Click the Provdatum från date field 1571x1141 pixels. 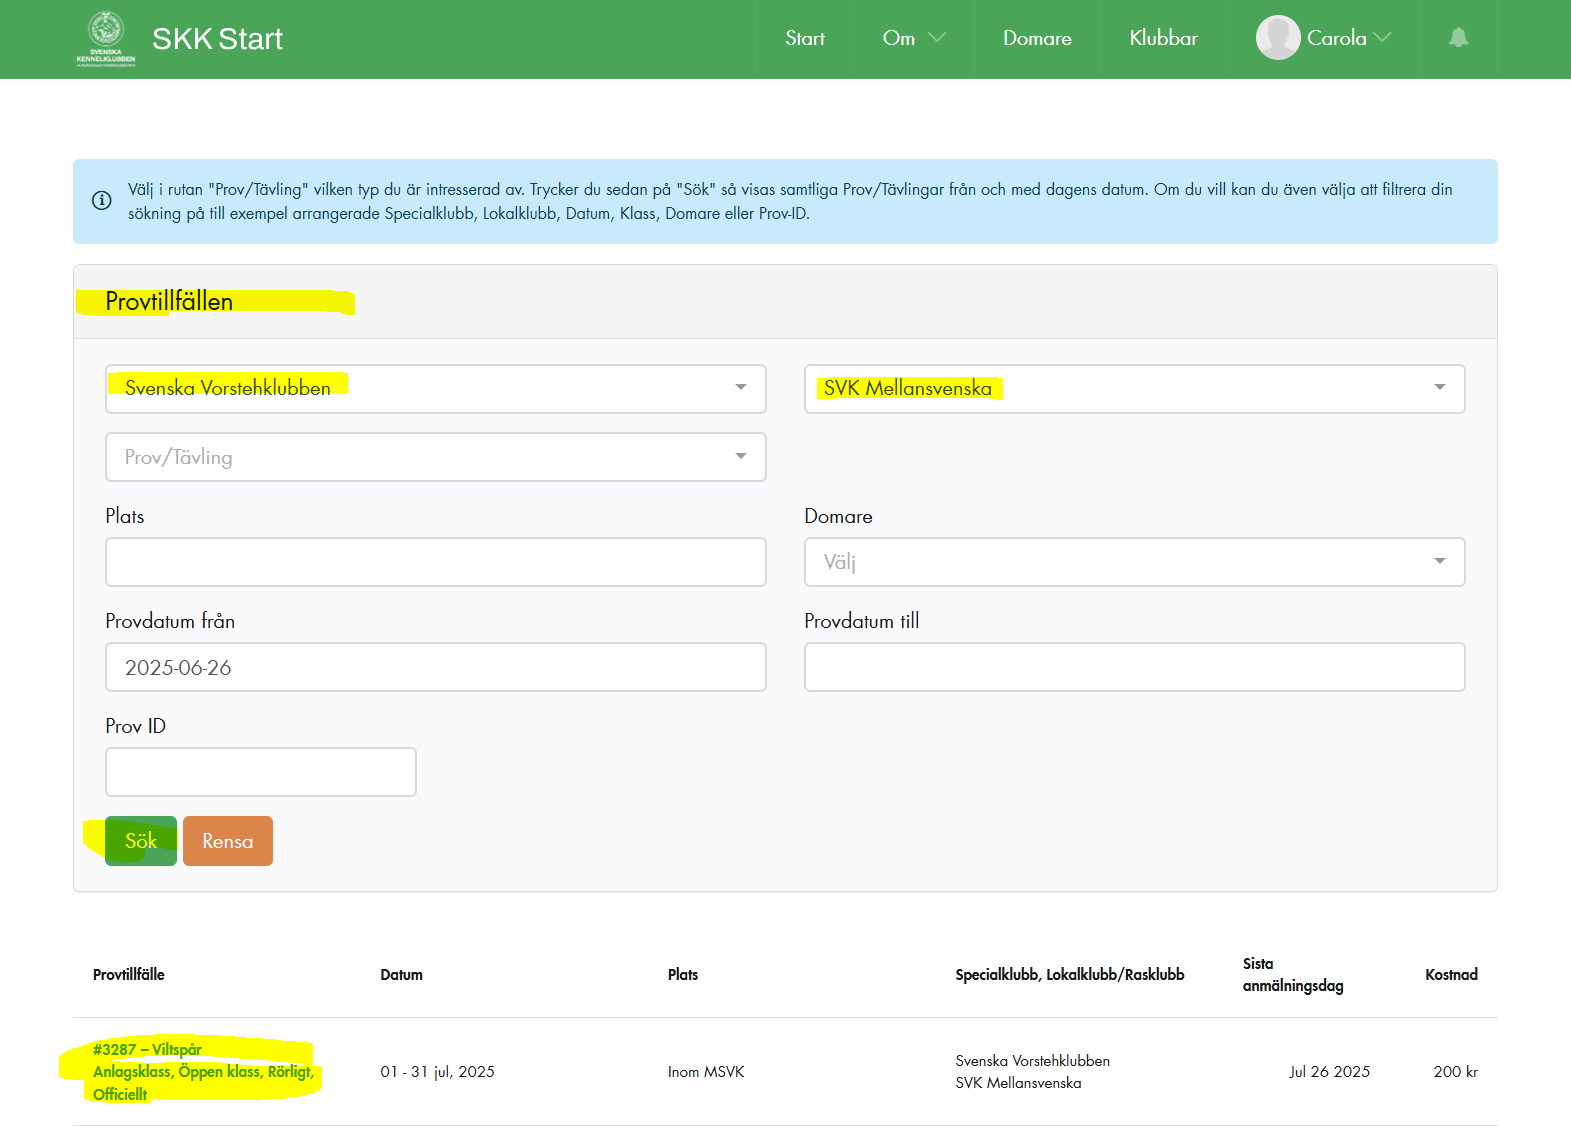tap(436, 667)
